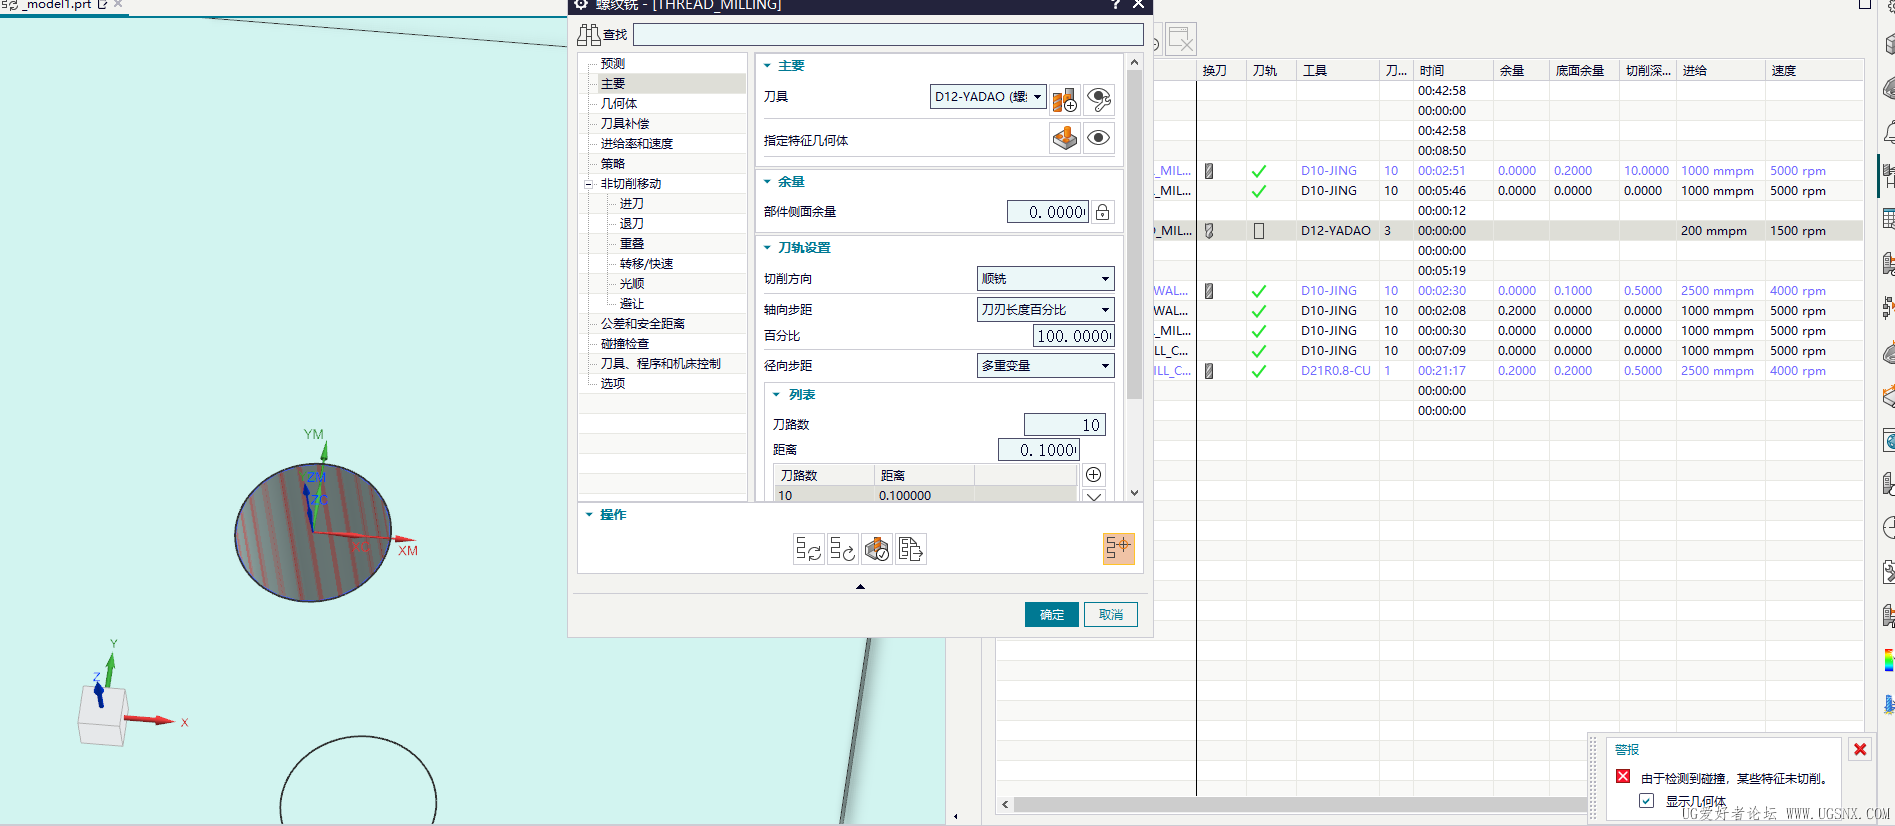1895x826 pixels.
Task: Toggle the part side stock lock icon
Action: [x=1102, y=212]
